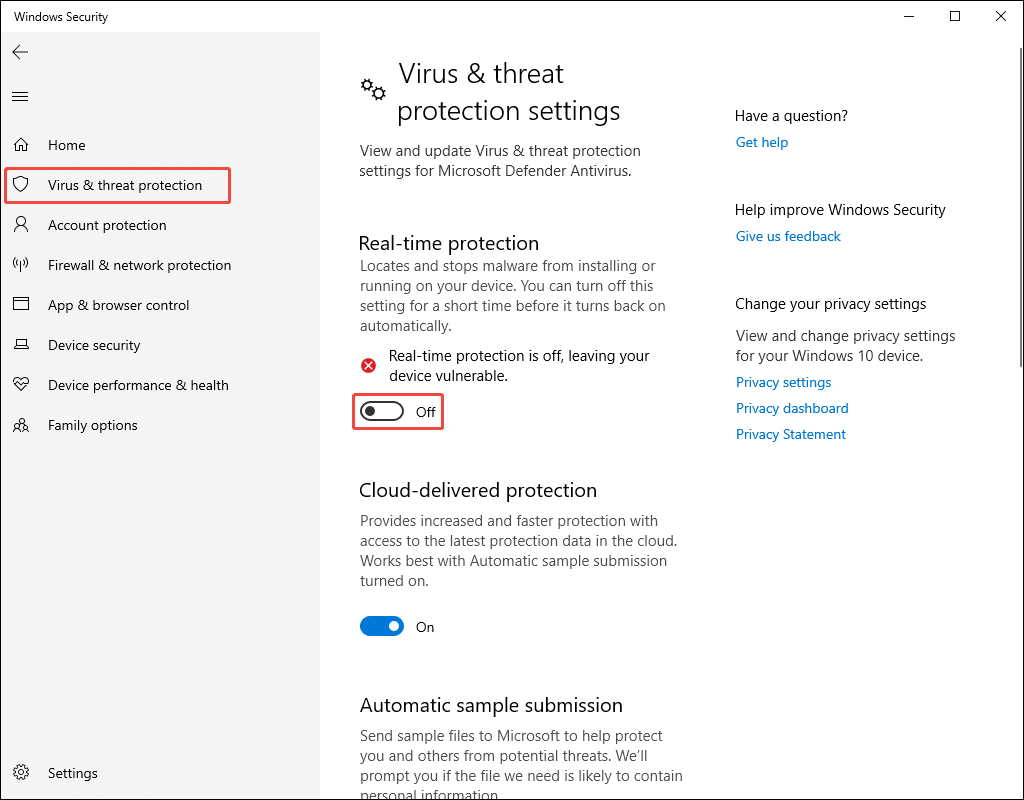
Task: Click Give us feedback
Action: (787, 236)
